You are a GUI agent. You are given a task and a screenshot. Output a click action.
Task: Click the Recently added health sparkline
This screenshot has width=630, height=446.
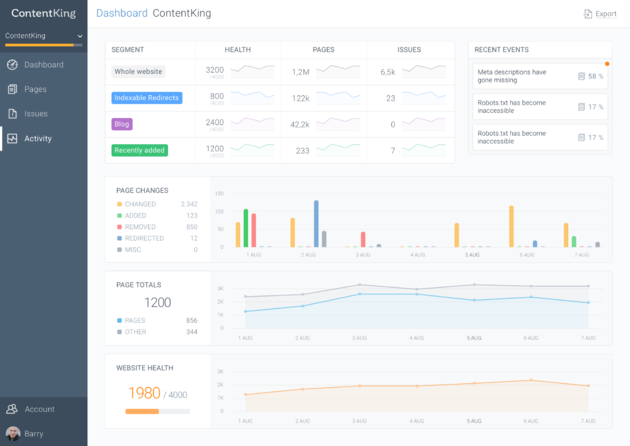[x=252, y=150]
